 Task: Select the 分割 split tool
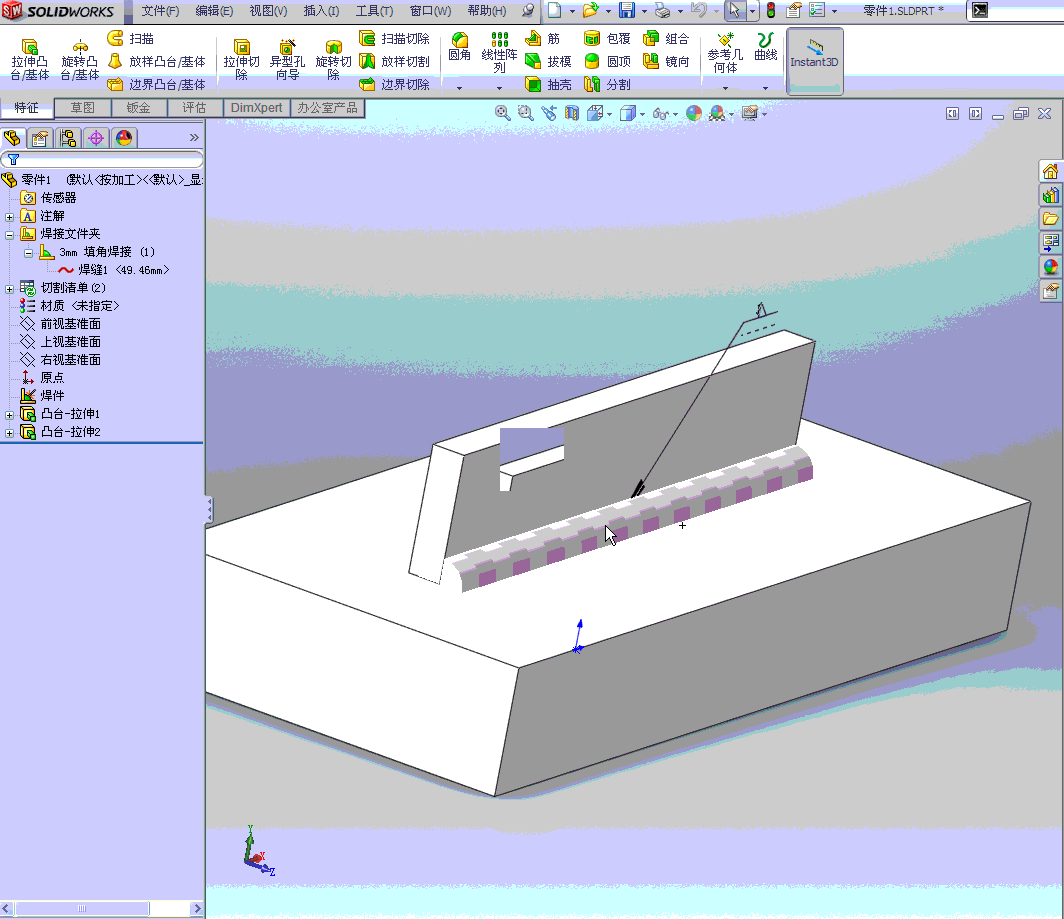pyautogui.click(x=607, y=84)
